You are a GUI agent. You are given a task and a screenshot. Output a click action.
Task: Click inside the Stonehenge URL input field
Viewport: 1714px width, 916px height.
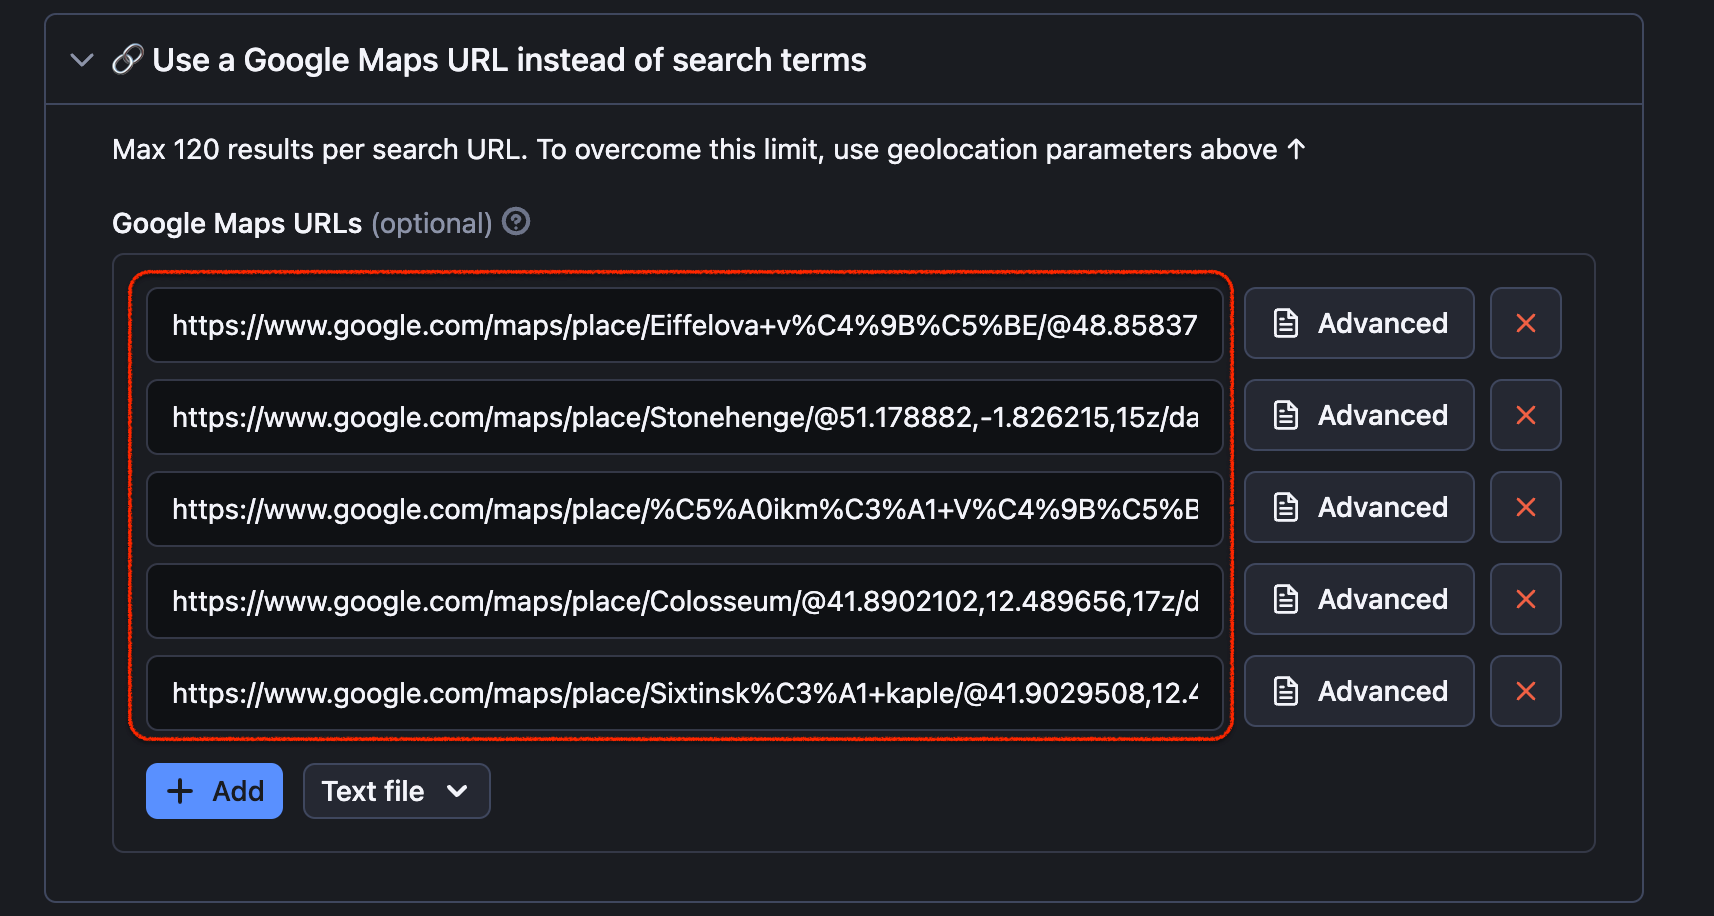685,417
